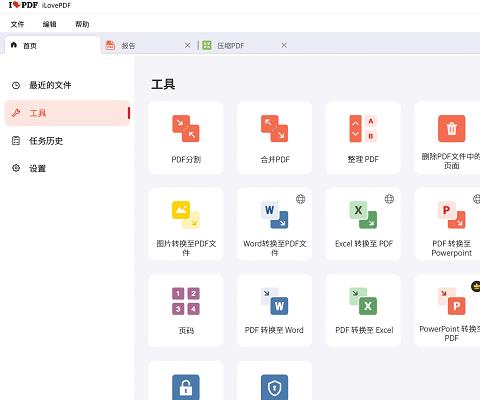Open the protect PDF shield icon
This screenshot has width=480, height=400.
pyautogui.click(x=274, y=387)
